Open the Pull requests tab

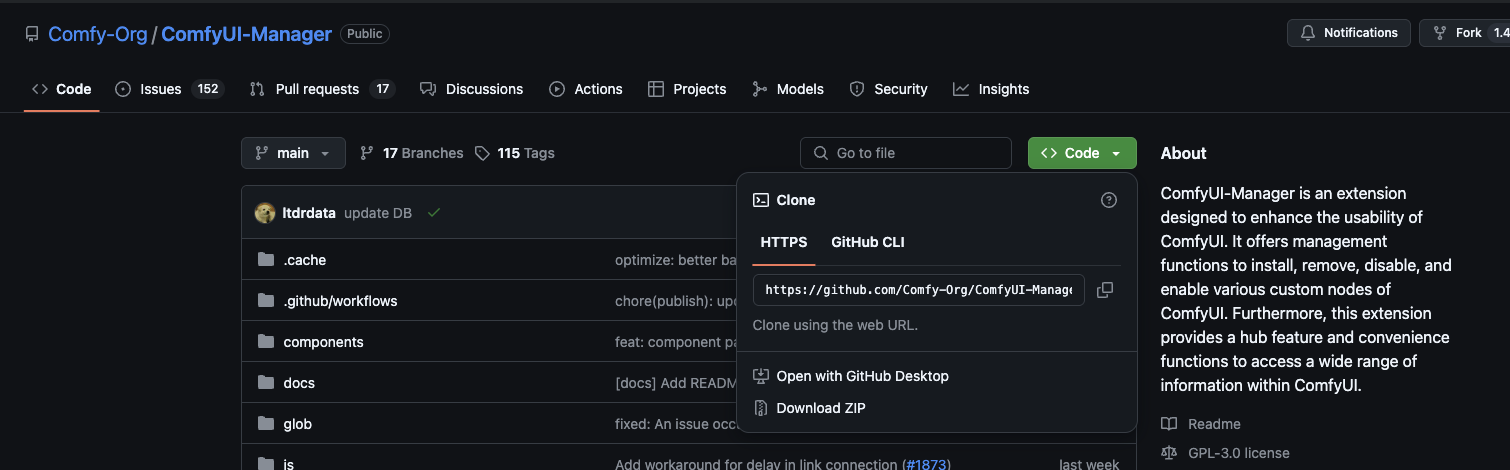pyautogui.click(x=322, y=89)
